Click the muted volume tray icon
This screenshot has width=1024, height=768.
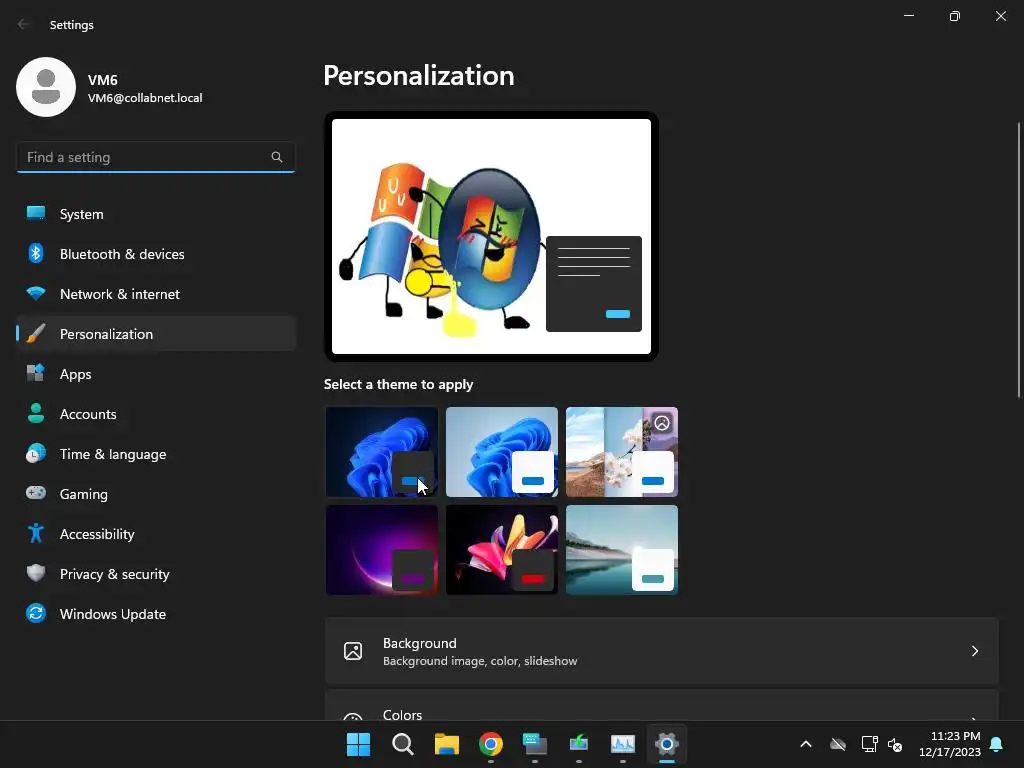point(895,744)
